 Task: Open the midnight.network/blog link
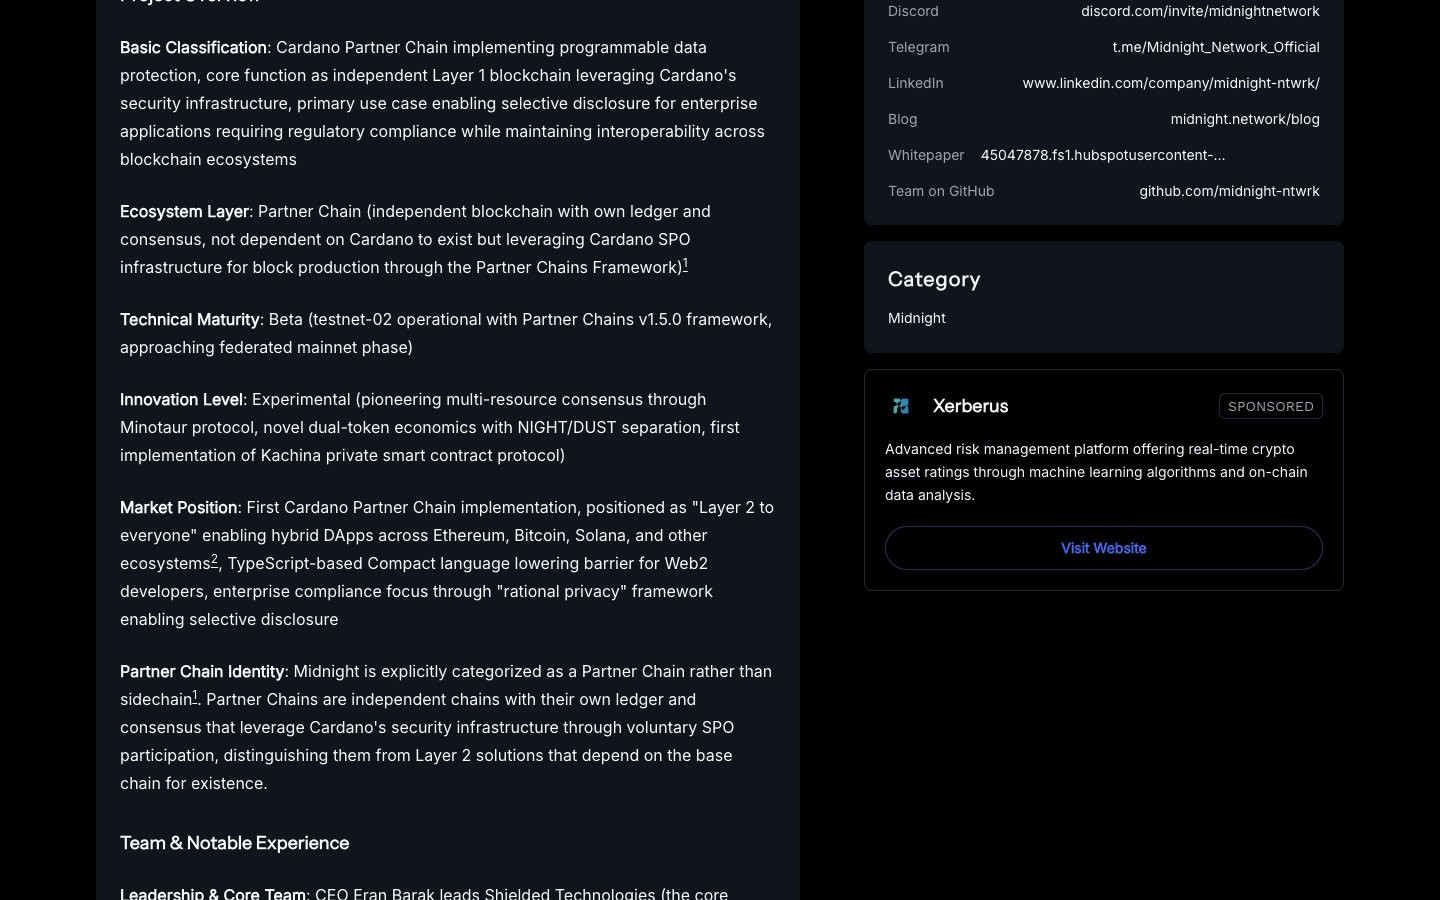tap(1245, 119)
